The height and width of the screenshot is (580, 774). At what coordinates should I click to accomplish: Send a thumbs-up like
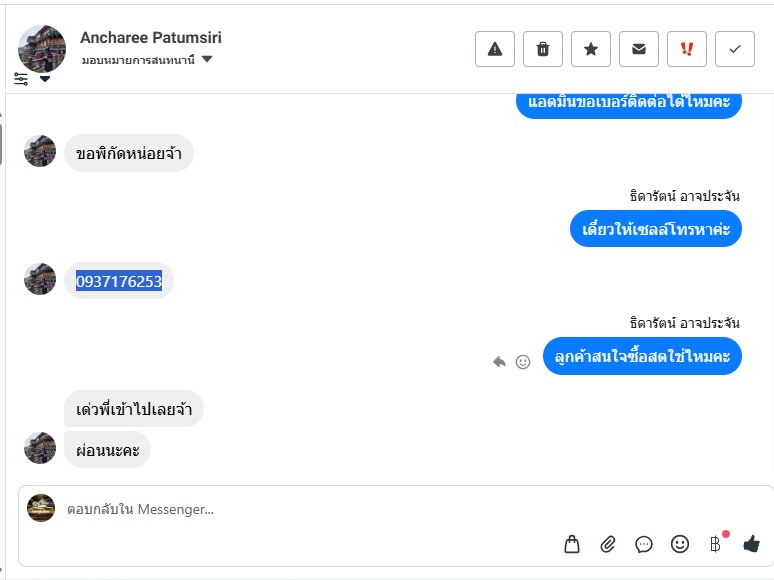pyautogui.click(x=751, y=544)
